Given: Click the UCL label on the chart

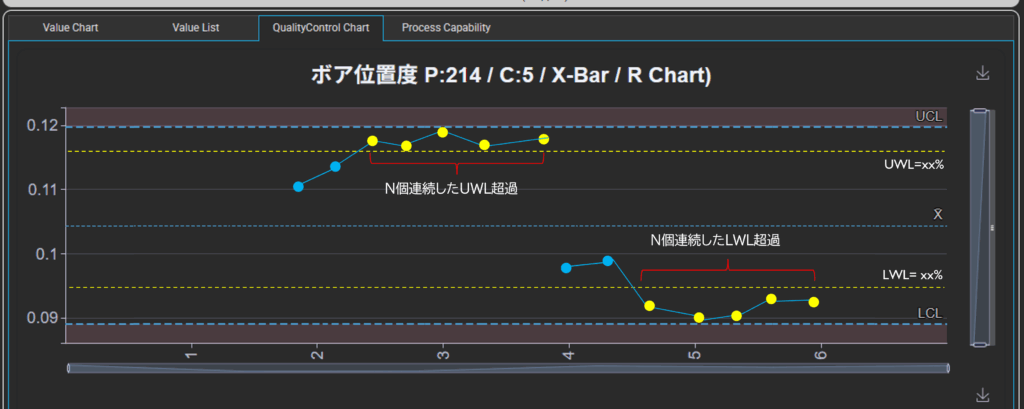Looking at the screenshot, I should (928, 117).
